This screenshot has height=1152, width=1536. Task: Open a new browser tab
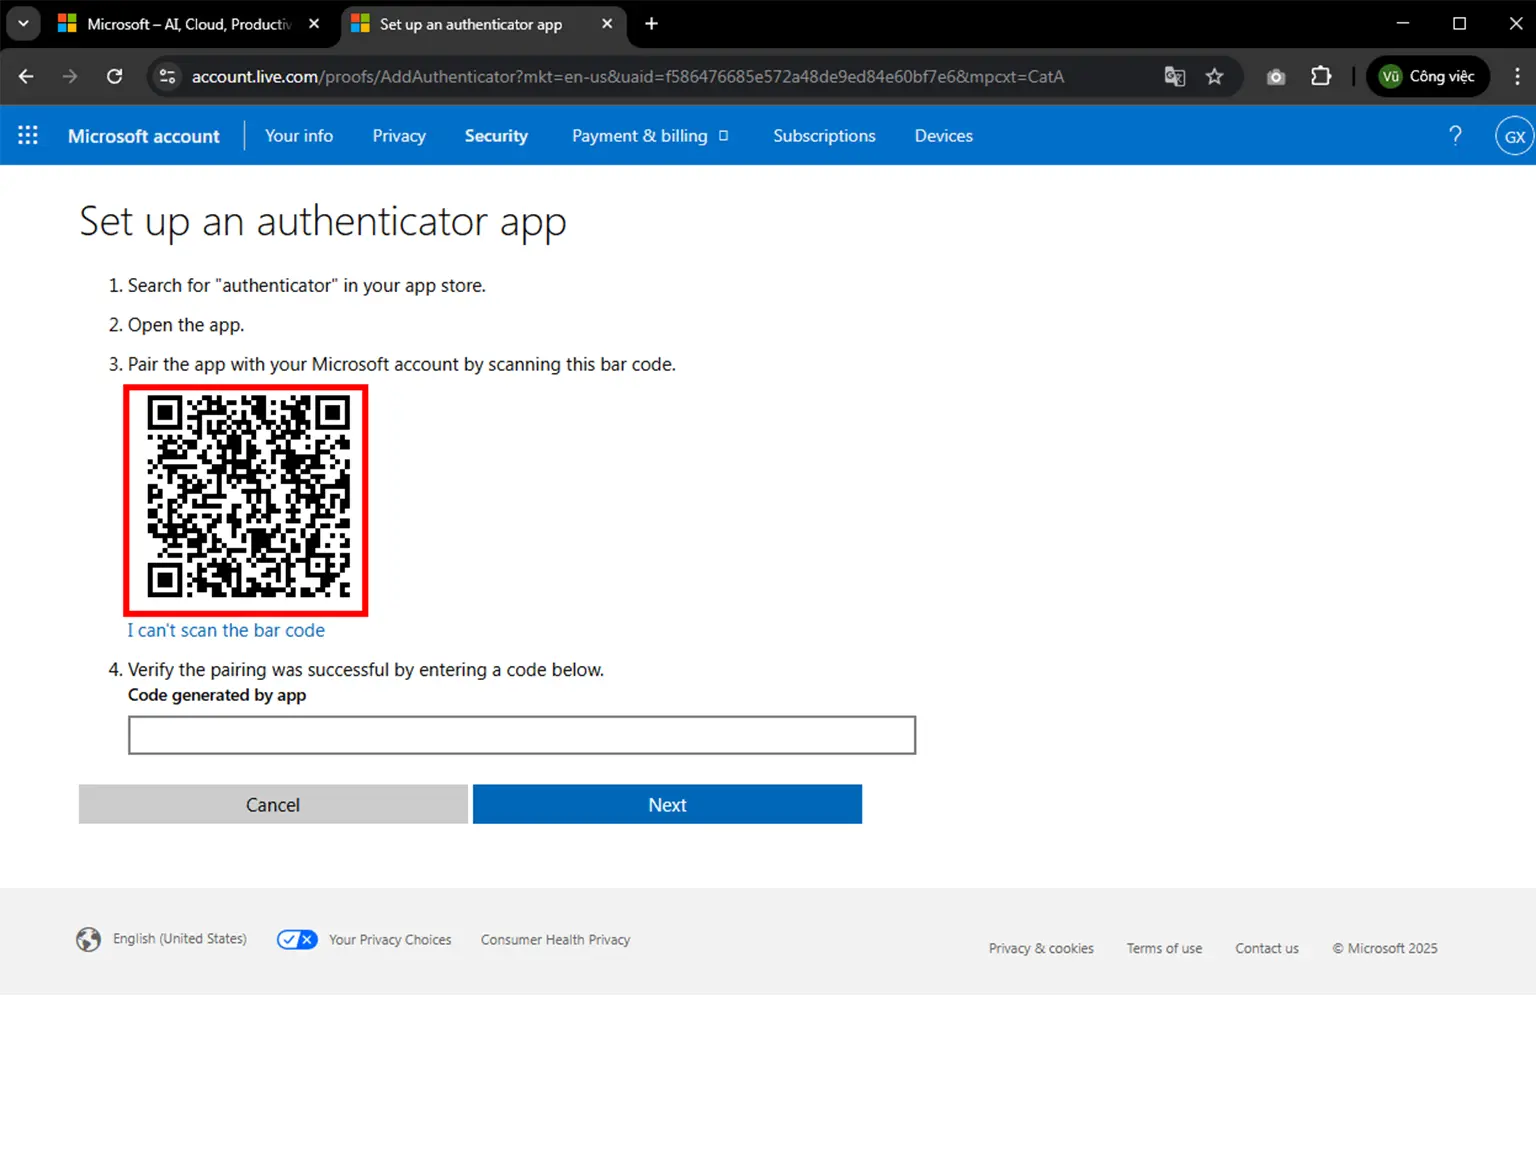(x=651, y=23)
